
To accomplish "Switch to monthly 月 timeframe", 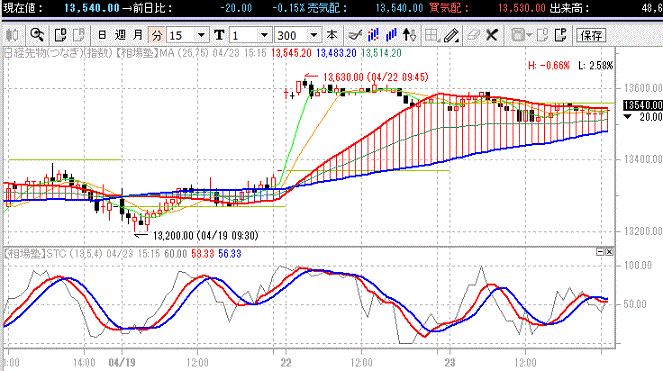I will tap(138, 35).
